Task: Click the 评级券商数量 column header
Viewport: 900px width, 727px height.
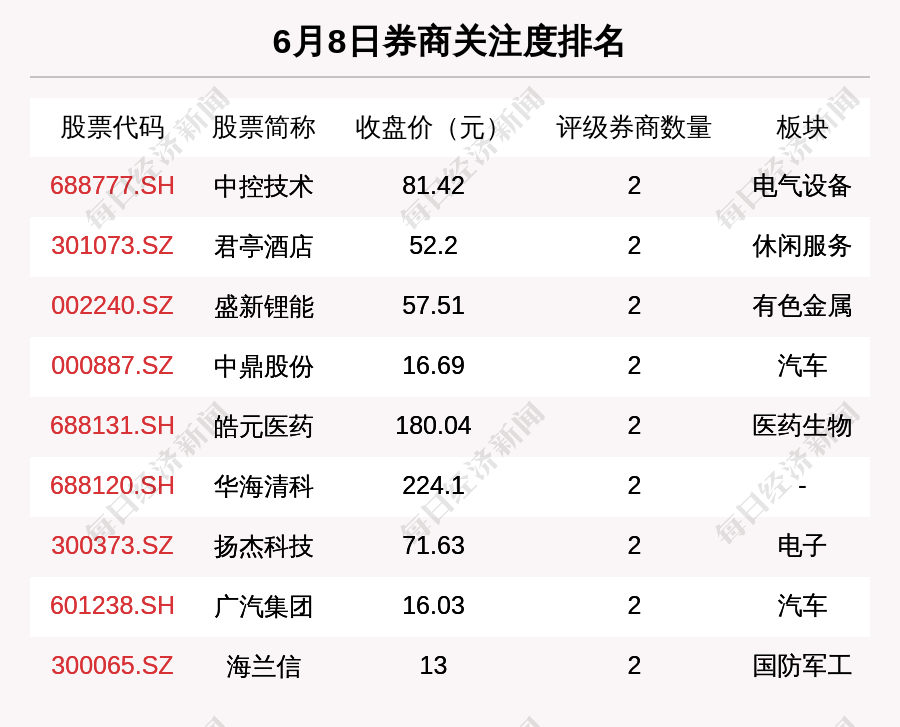Action: point(634,128)
